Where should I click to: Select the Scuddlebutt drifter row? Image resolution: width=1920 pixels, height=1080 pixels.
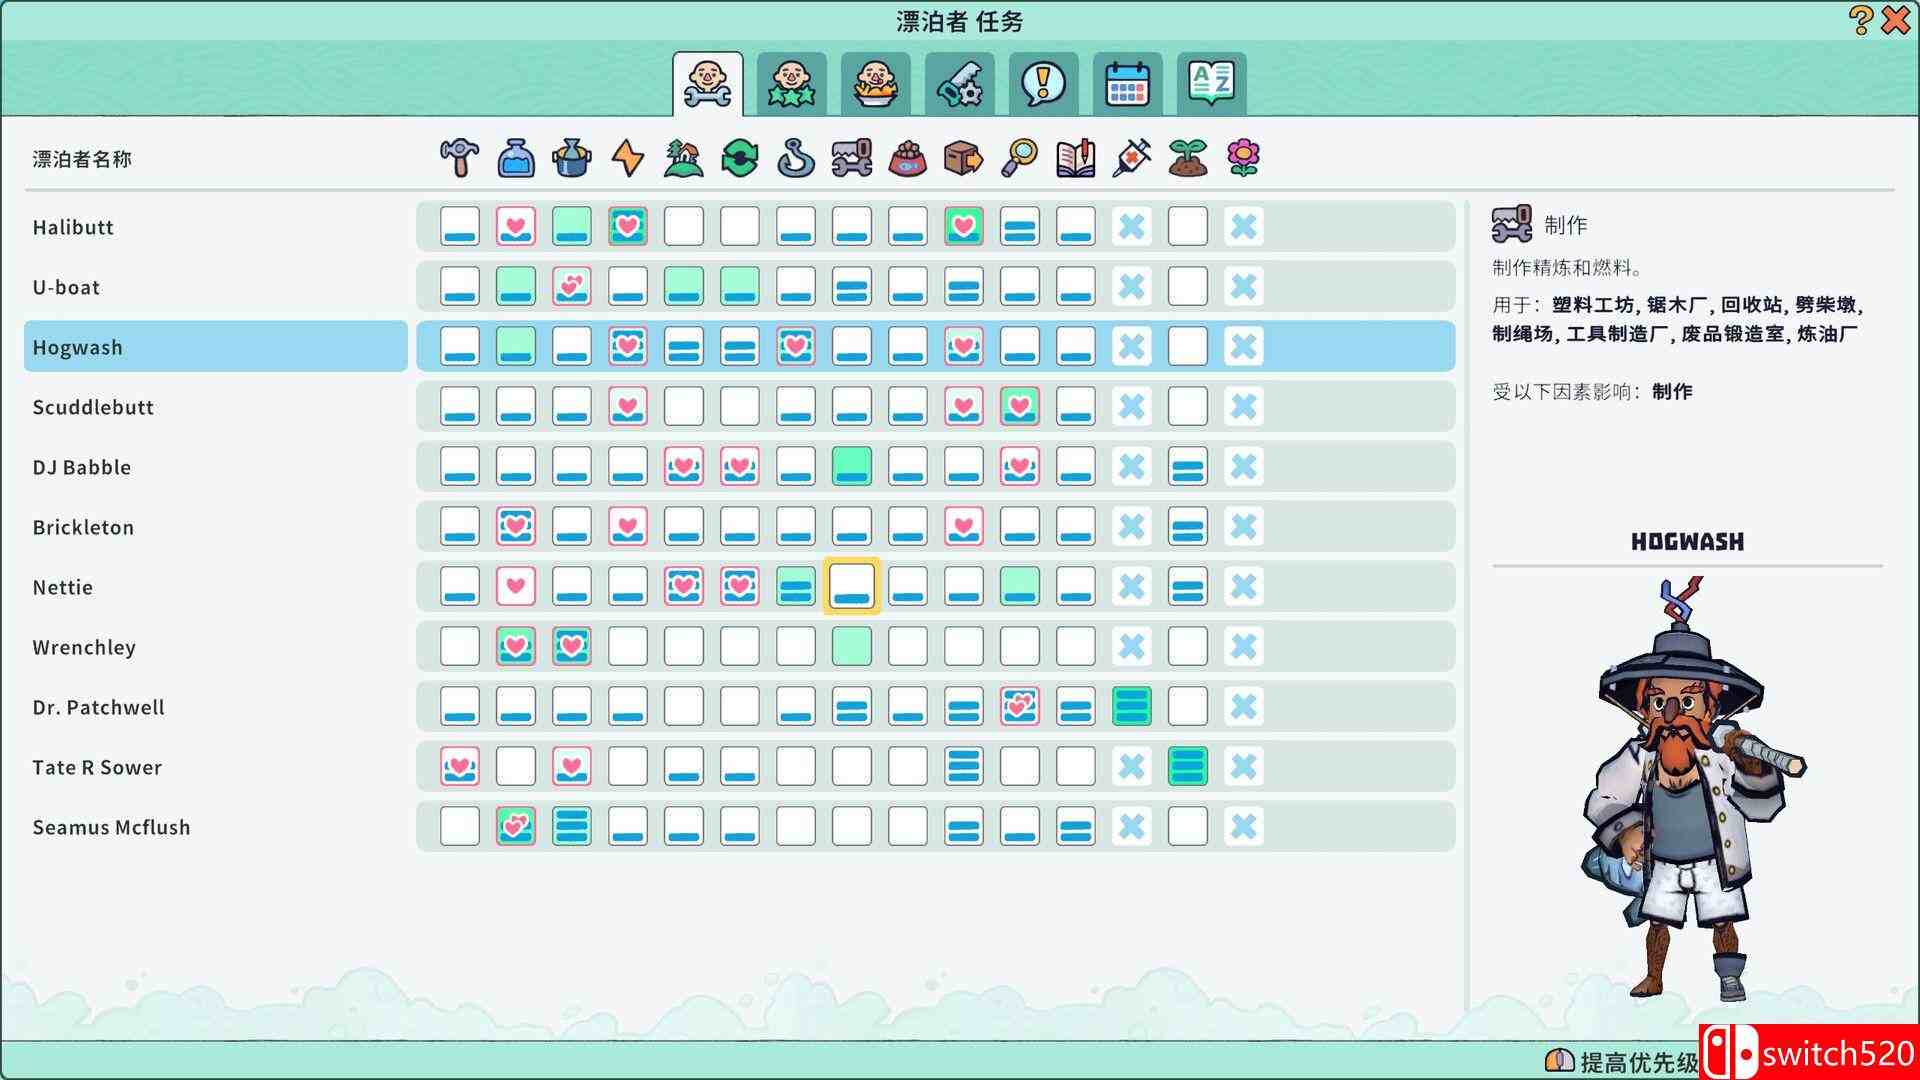(x=93, y=407)
